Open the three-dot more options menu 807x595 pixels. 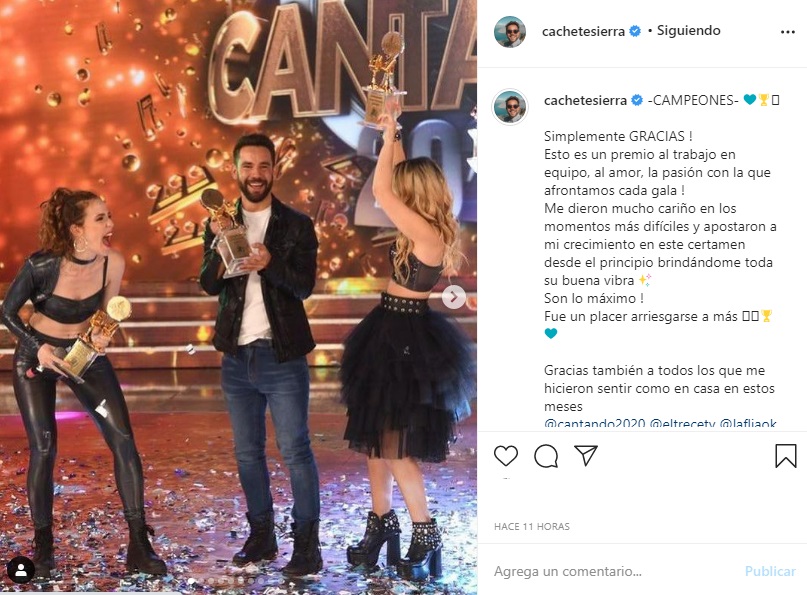pyautogui.click(x=787, y=32)
